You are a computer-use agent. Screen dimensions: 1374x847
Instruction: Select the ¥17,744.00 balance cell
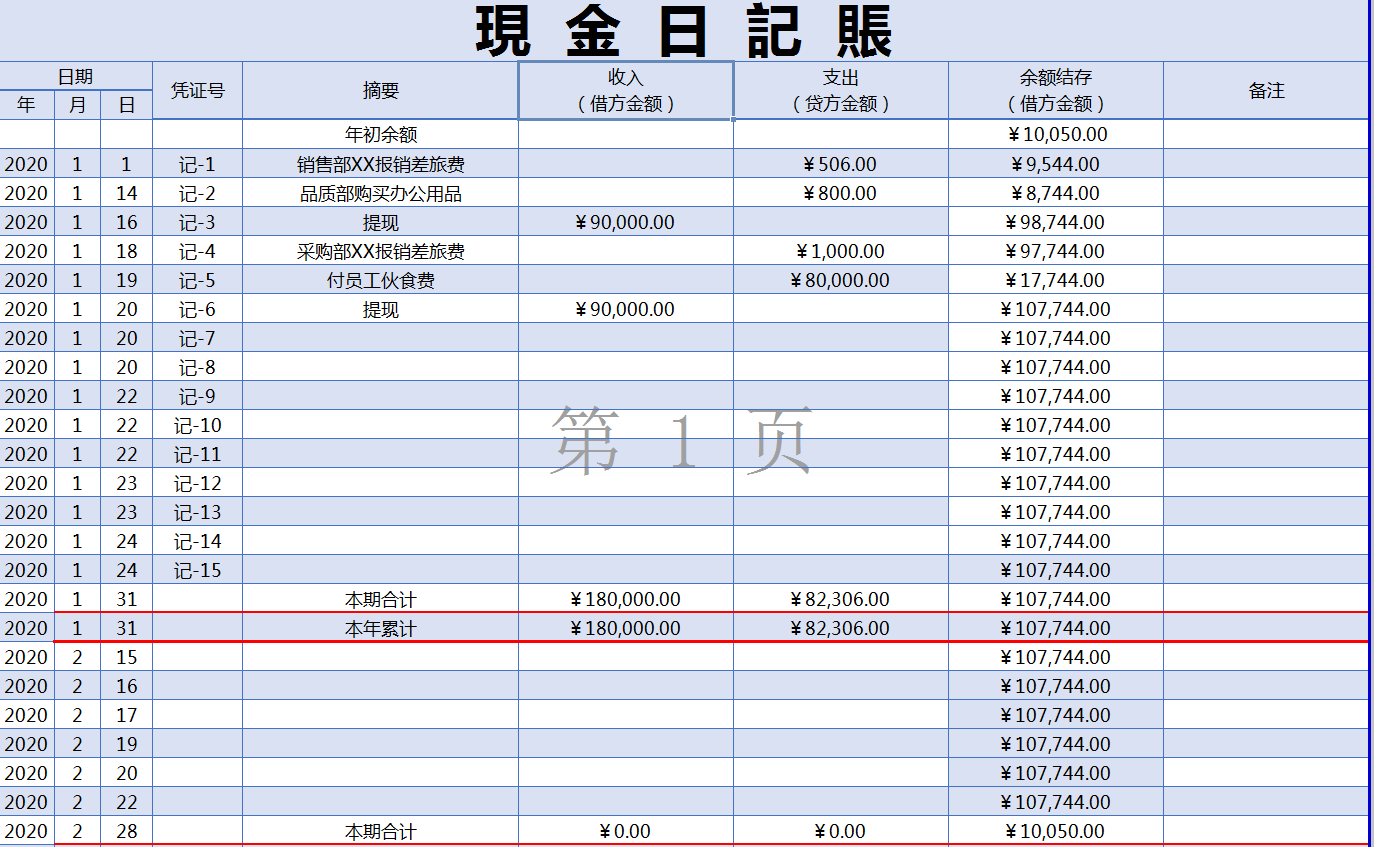(1056, 280)
